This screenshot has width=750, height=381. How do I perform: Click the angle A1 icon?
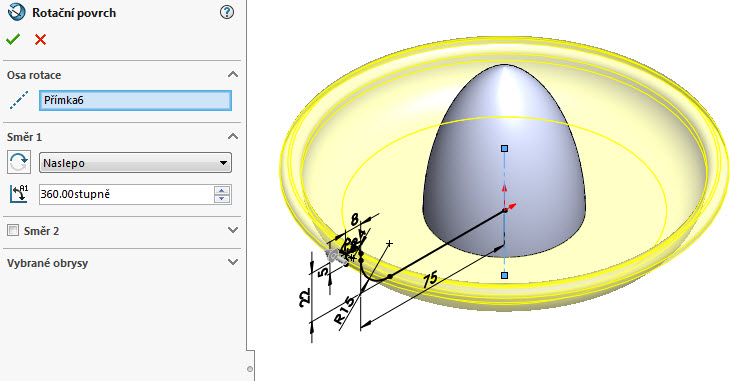point(19,194)
